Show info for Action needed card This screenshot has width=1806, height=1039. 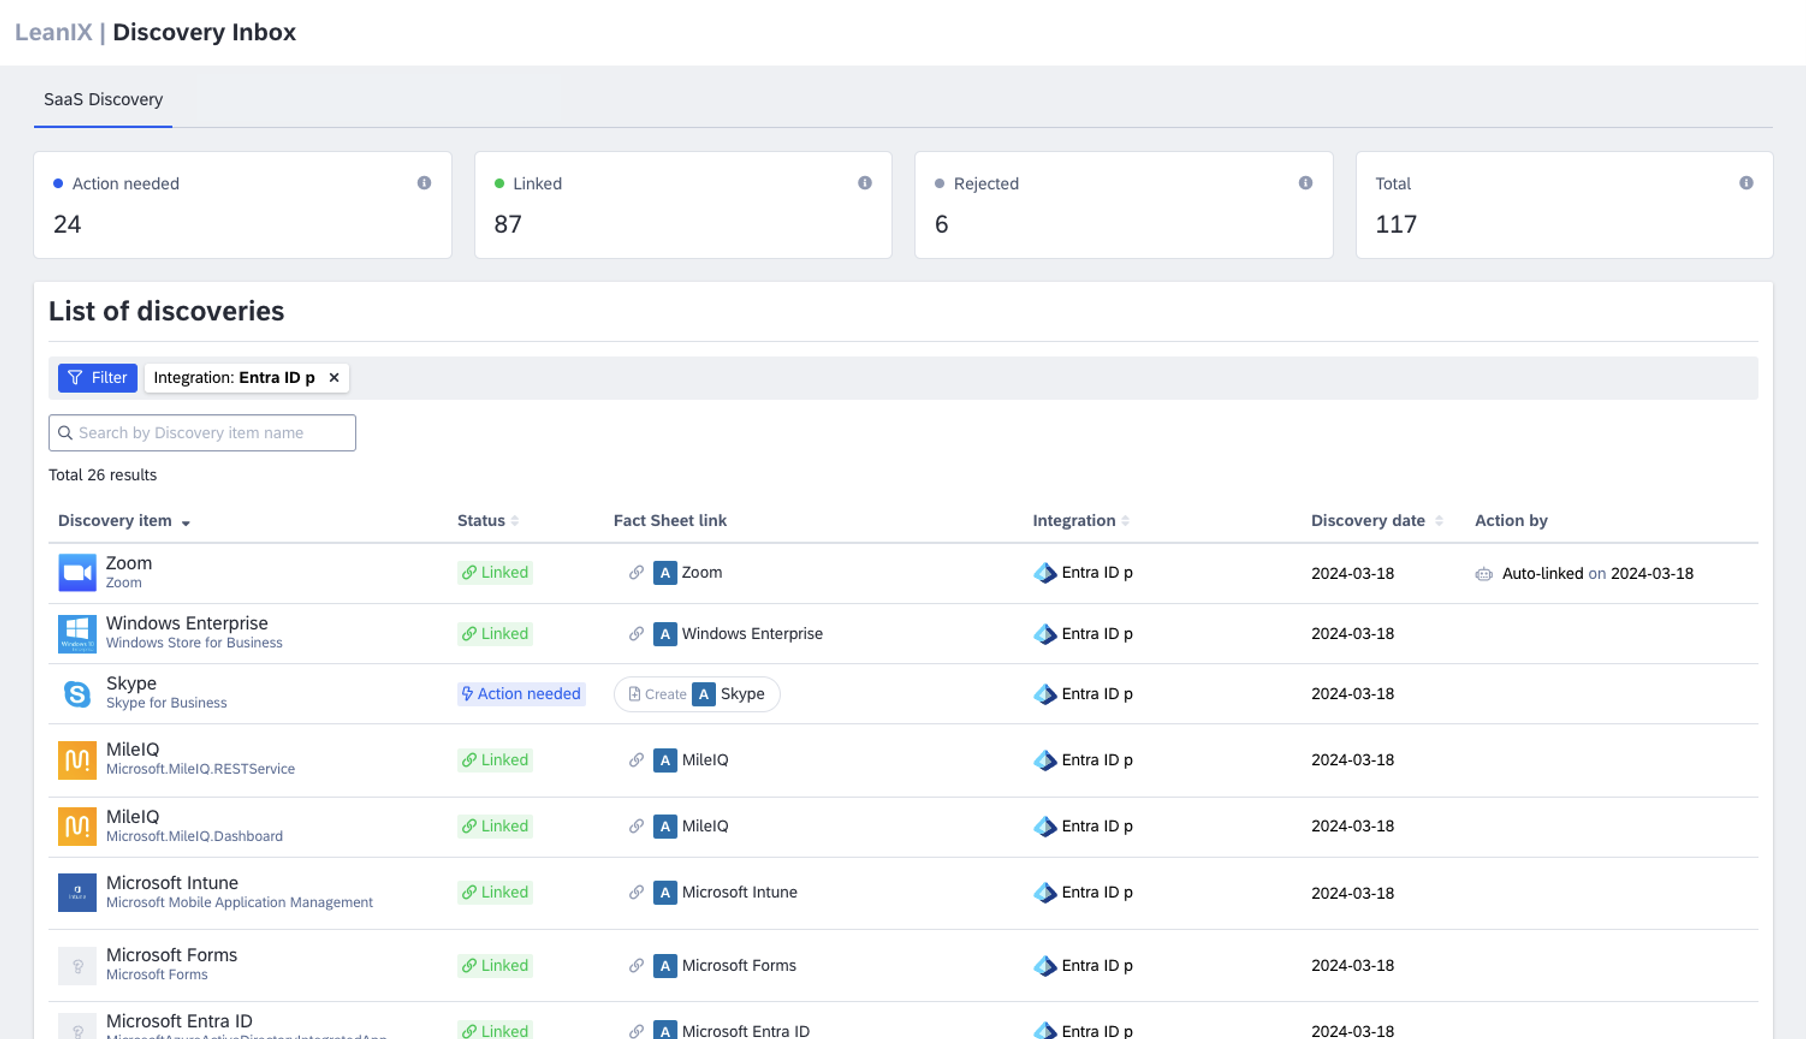pyautogui.click(x=424, y=183)
